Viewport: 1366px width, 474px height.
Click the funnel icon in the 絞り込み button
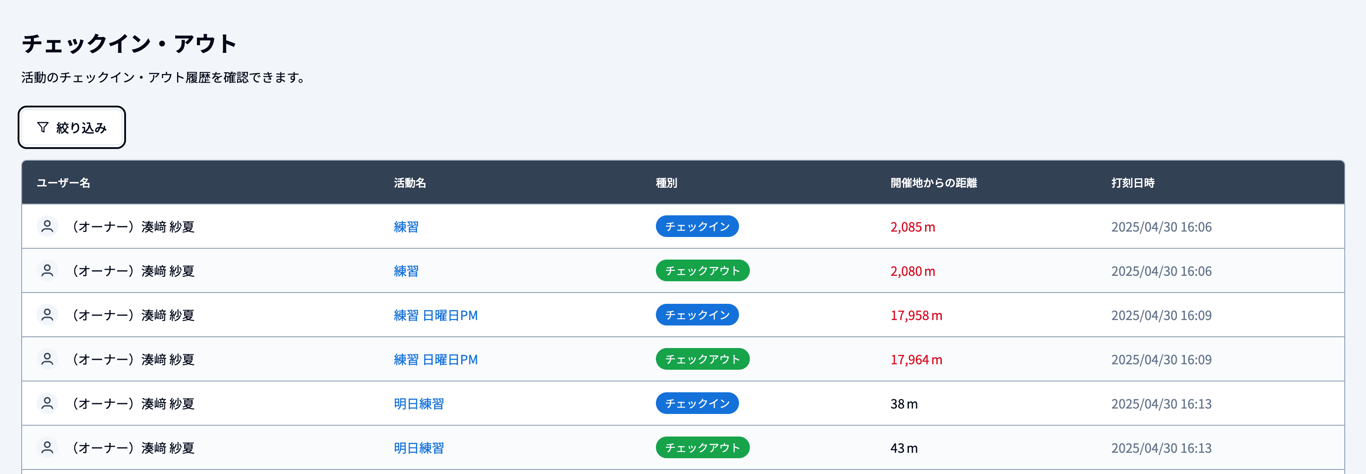[43, 128]
